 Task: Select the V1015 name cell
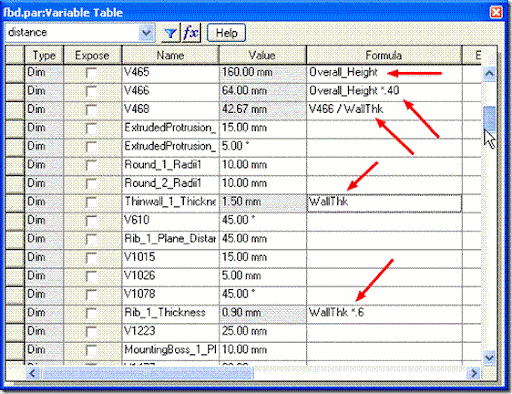pos(170,258)
